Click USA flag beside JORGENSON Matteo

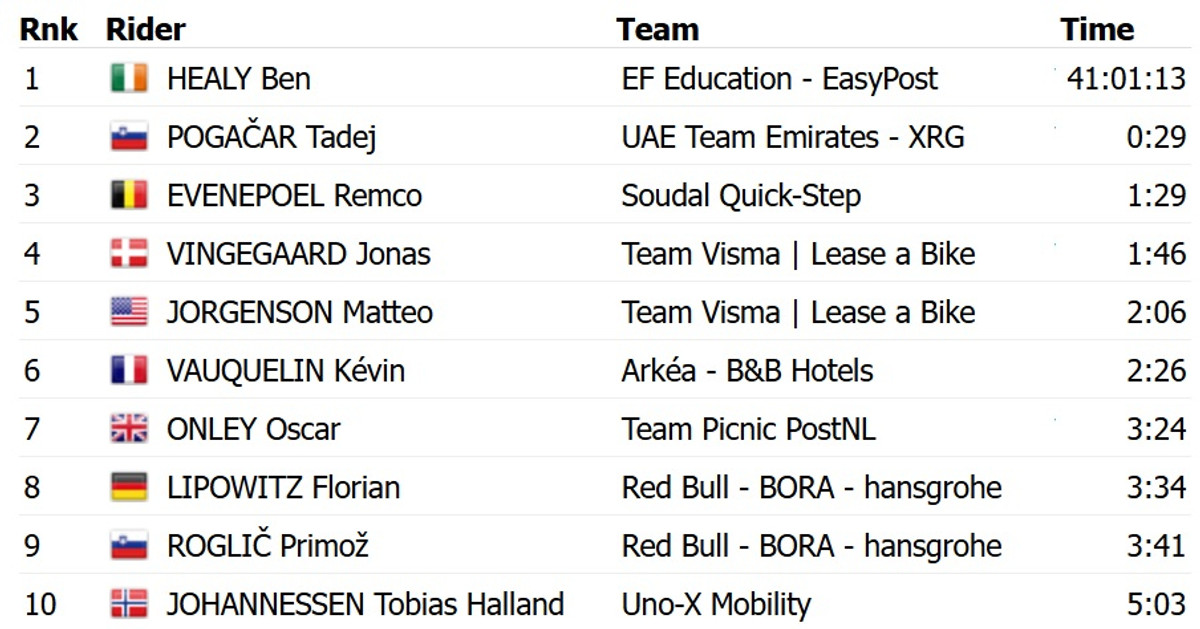point(129,312)
